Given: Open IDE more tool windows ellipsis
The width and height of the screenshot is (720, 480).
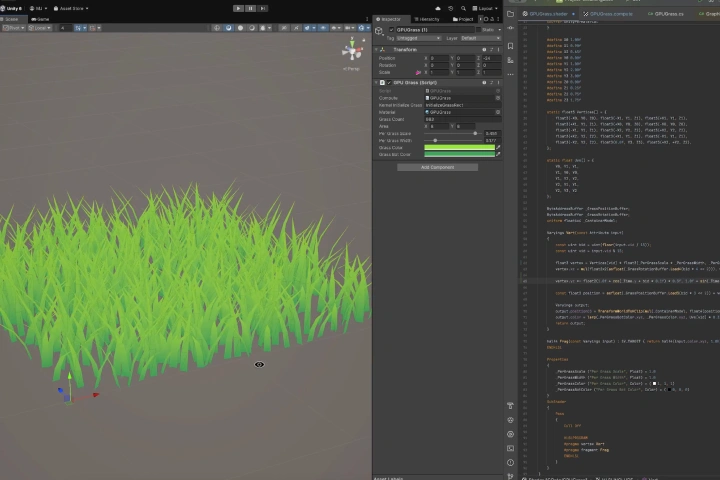Looking at the screenshot, I should point(510,74).
